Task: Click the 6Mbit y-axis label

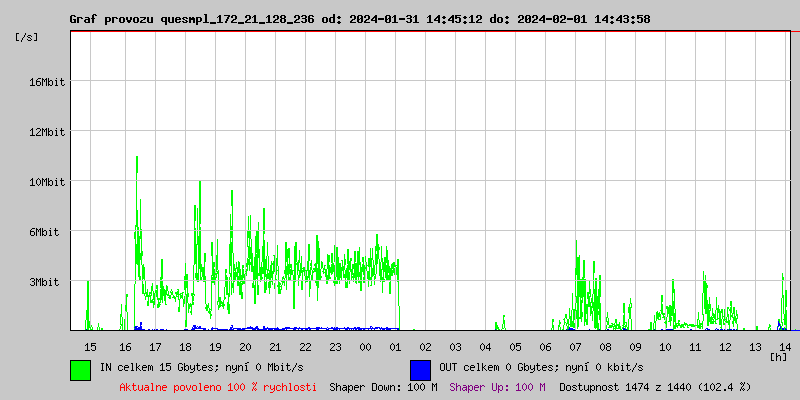Action: (46, 232)
